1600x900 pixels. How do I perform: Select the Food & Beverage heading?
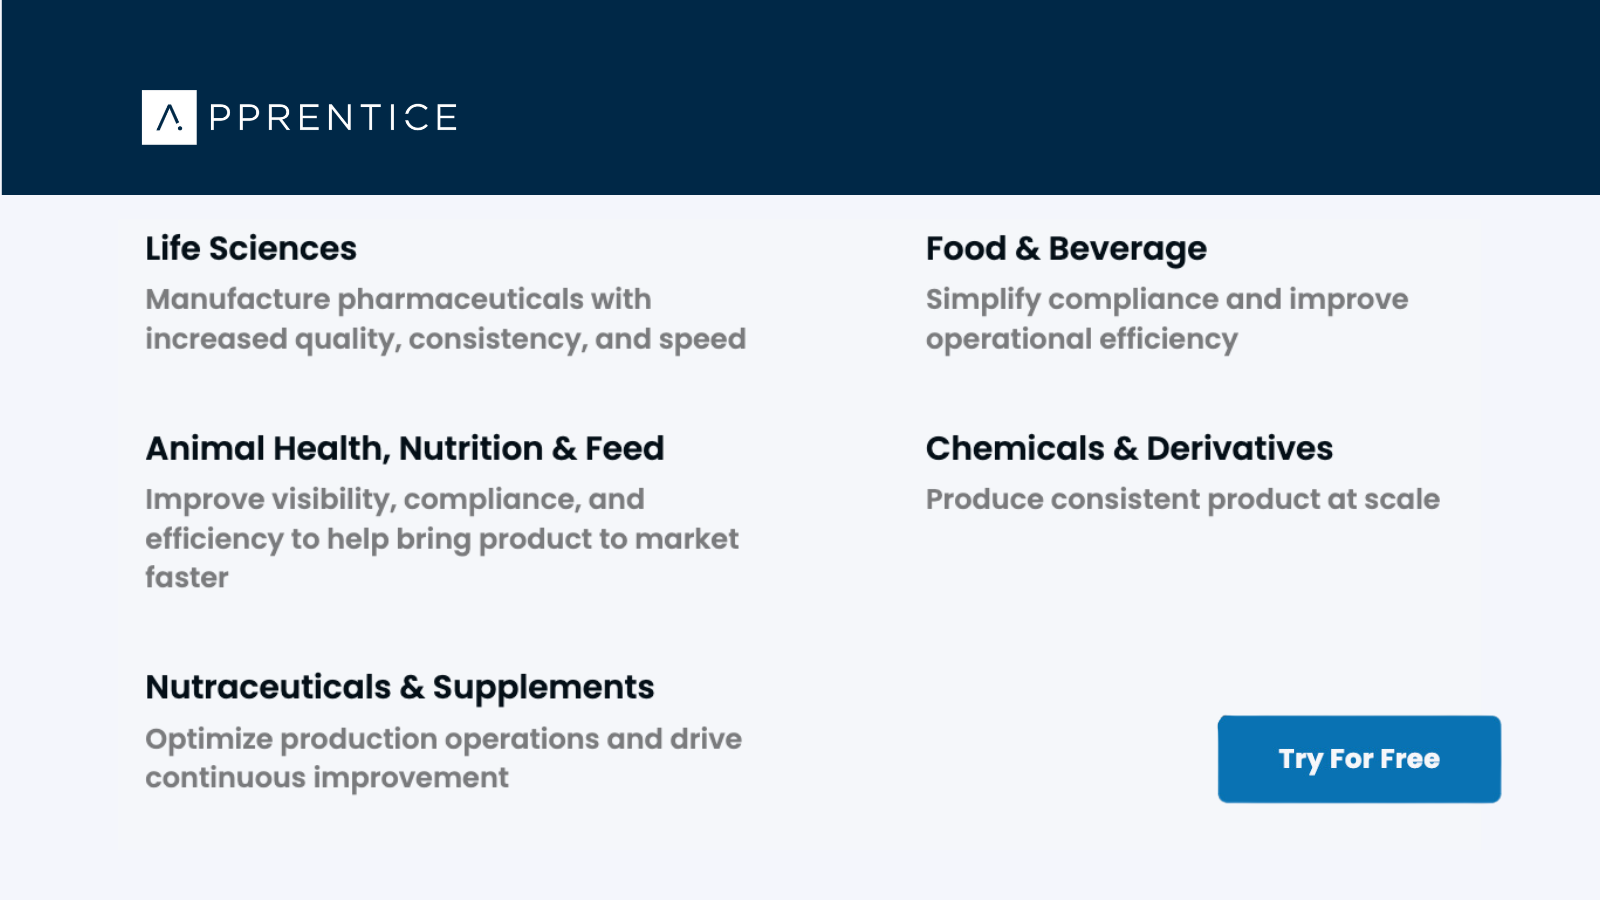coord(1066,248)
